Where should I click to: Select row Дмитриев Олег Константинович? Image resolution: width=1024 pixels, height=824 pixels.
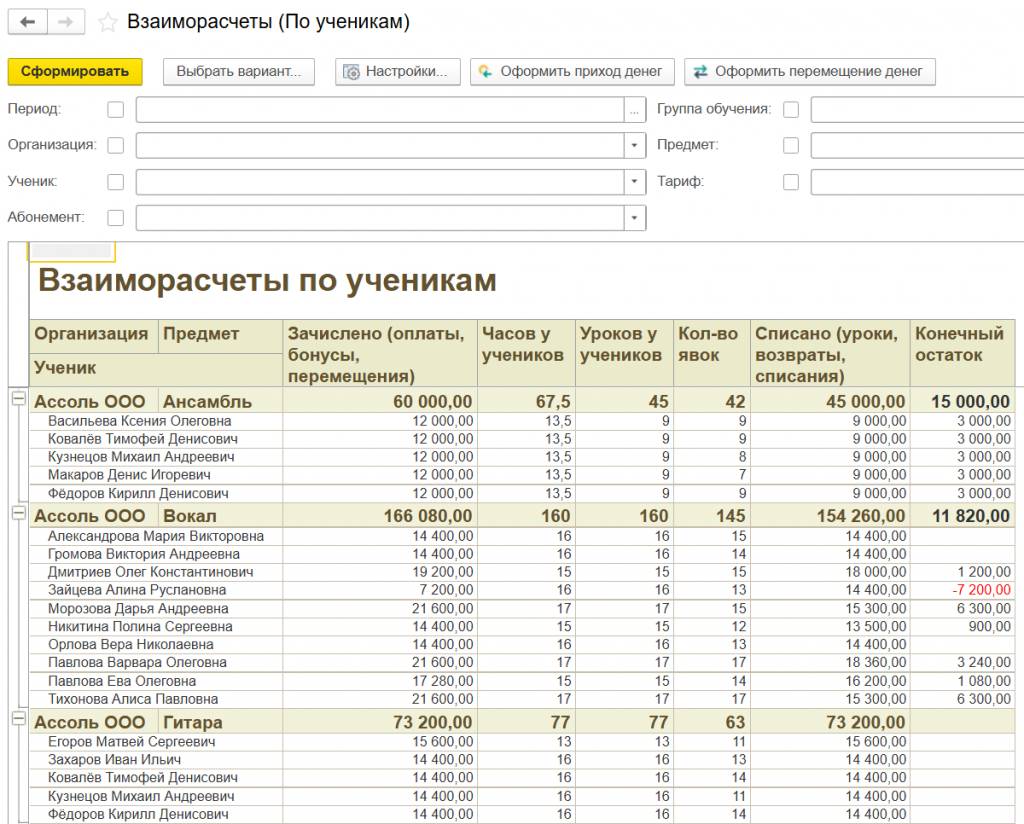[x=522, y=573]
